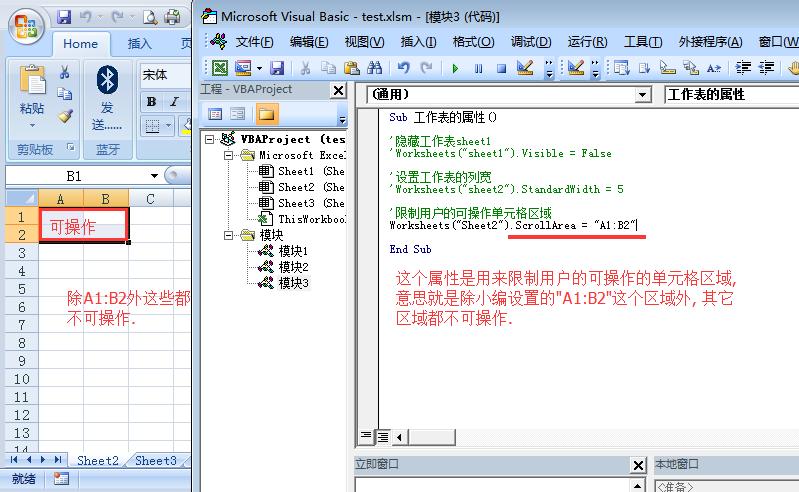
Task: Collapse the VBAProject tree root
Action: pyautogui.click(x=209, y=139)
